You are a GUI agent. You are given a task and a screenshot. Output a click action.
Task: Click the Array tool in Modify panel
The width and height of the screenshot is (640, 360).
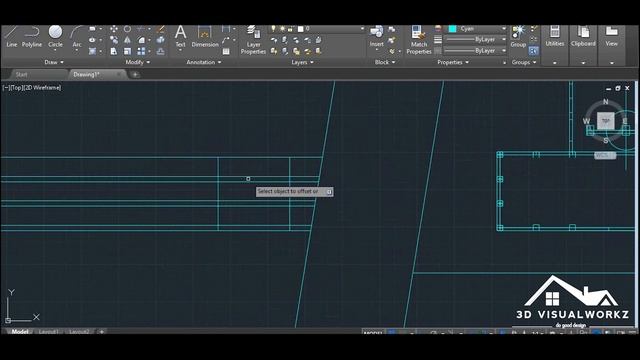pos(141,51)
